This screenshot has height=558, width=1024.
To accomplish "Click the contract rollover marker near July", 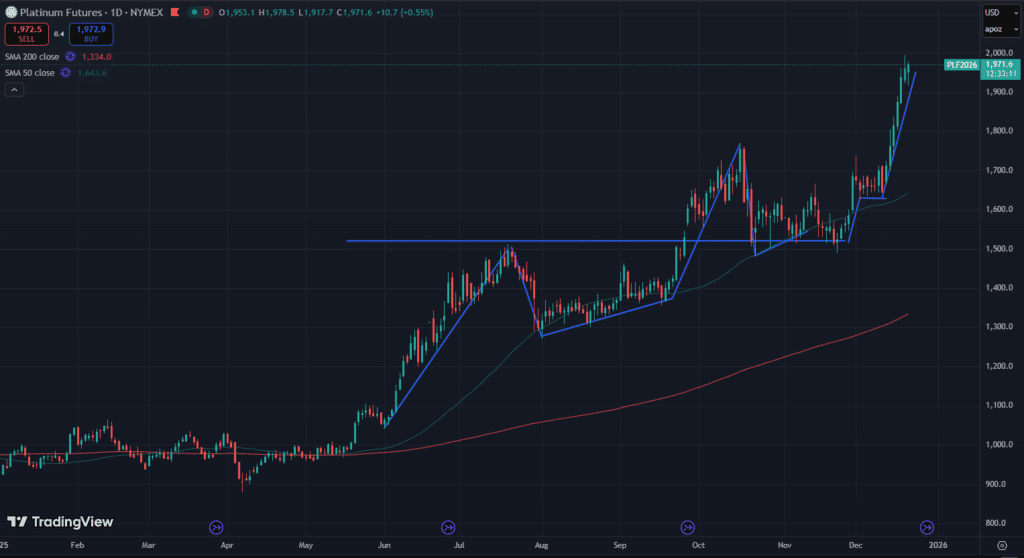I will click(447, 527).
